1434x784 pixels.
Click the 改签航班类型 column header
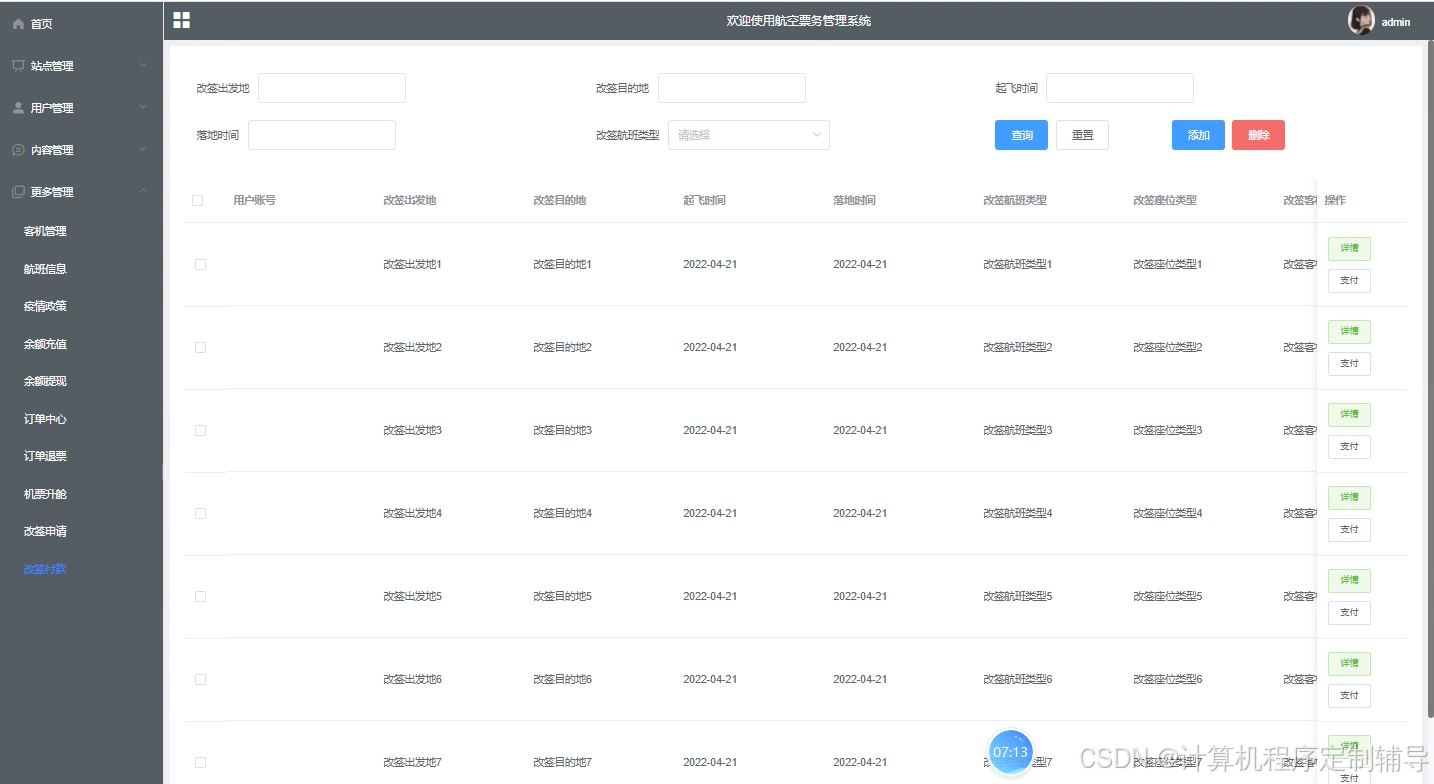pyautogui.click(x=1015, y=200)
